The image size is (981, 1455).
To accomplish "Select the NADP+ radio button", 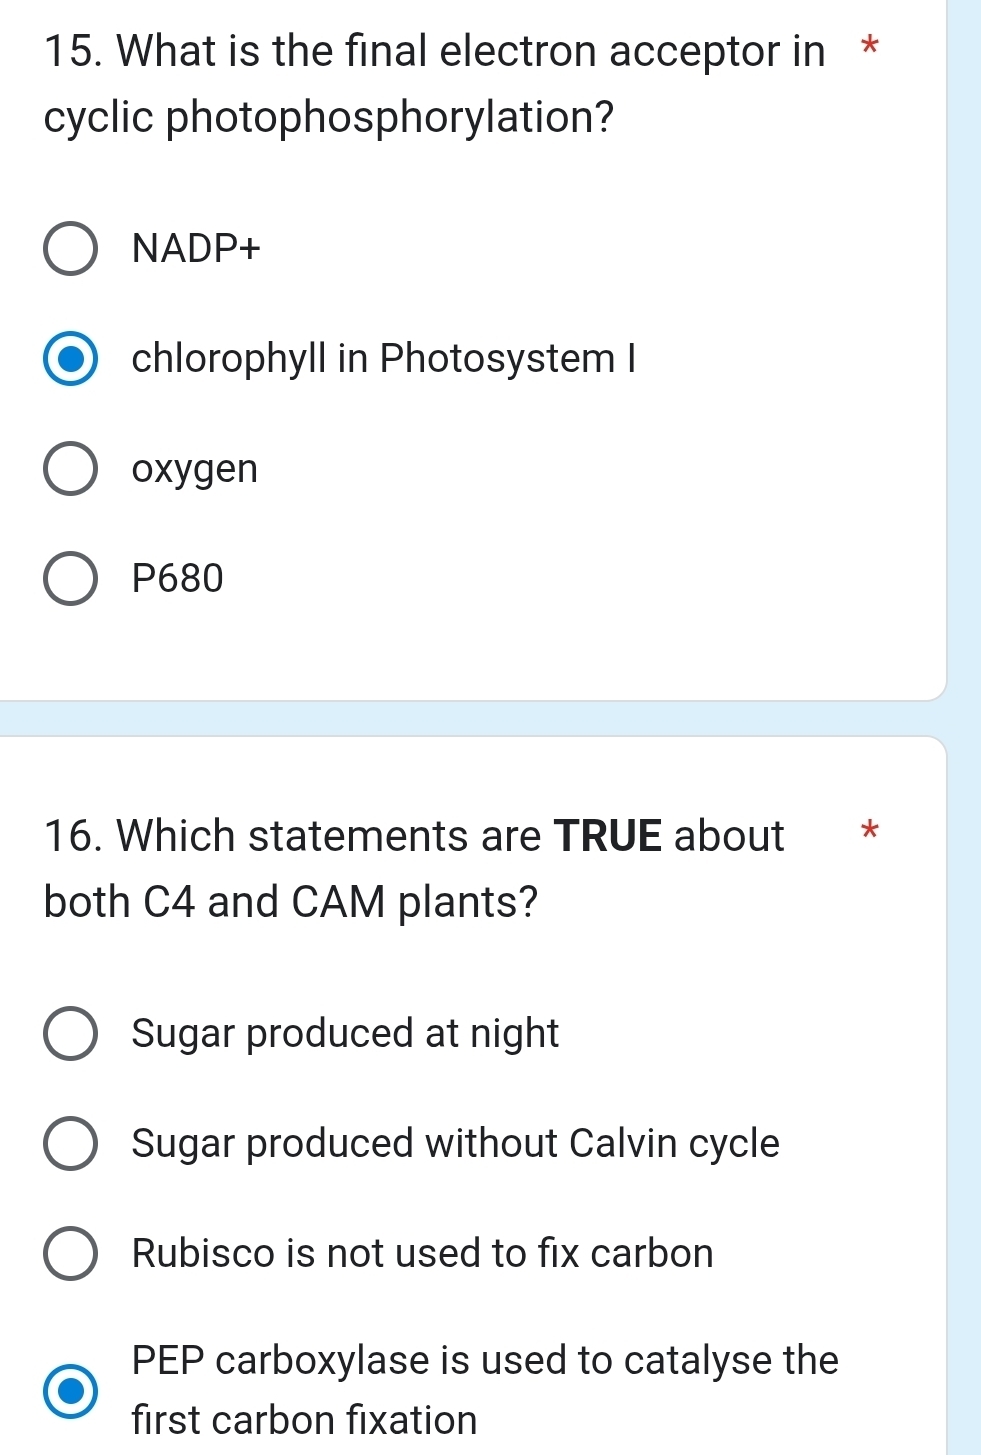I will (70, 248).
